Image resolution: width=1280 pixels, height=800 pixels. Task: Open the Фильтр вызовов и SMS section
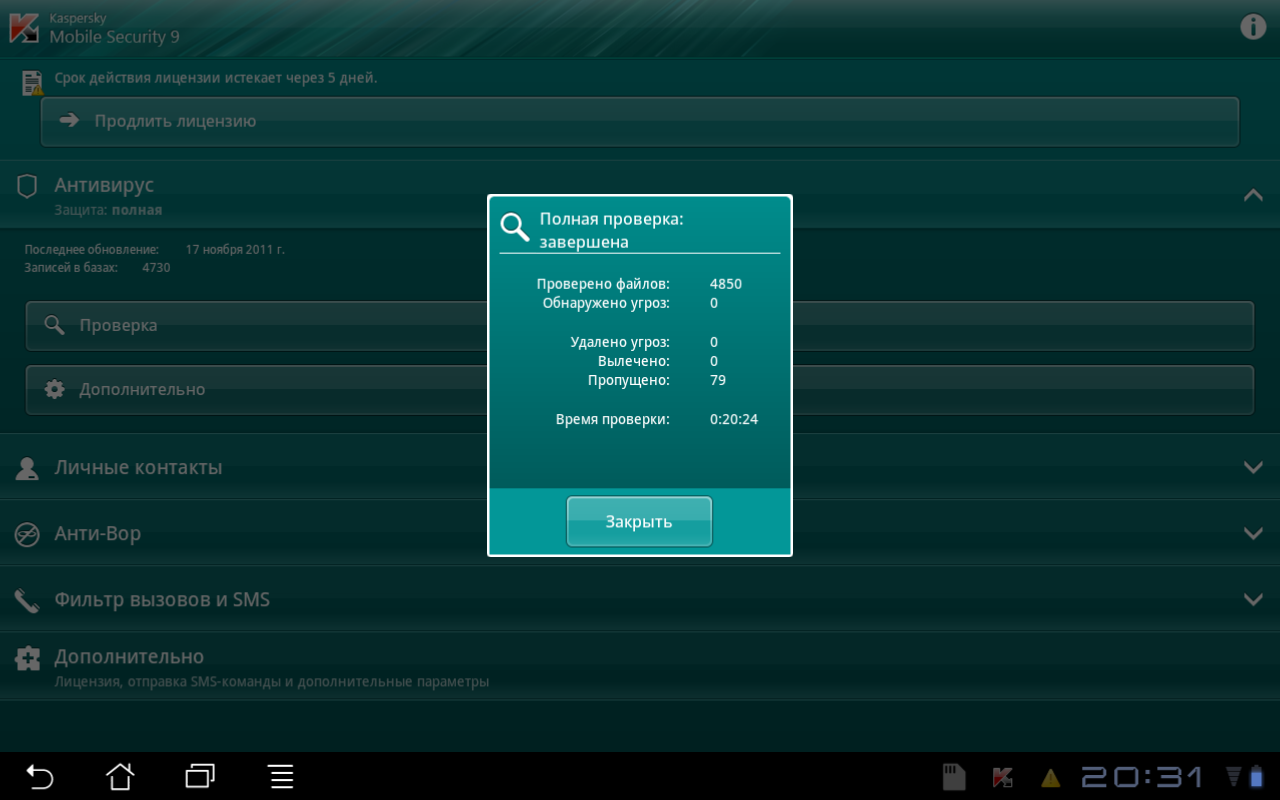tap(640, 599)
